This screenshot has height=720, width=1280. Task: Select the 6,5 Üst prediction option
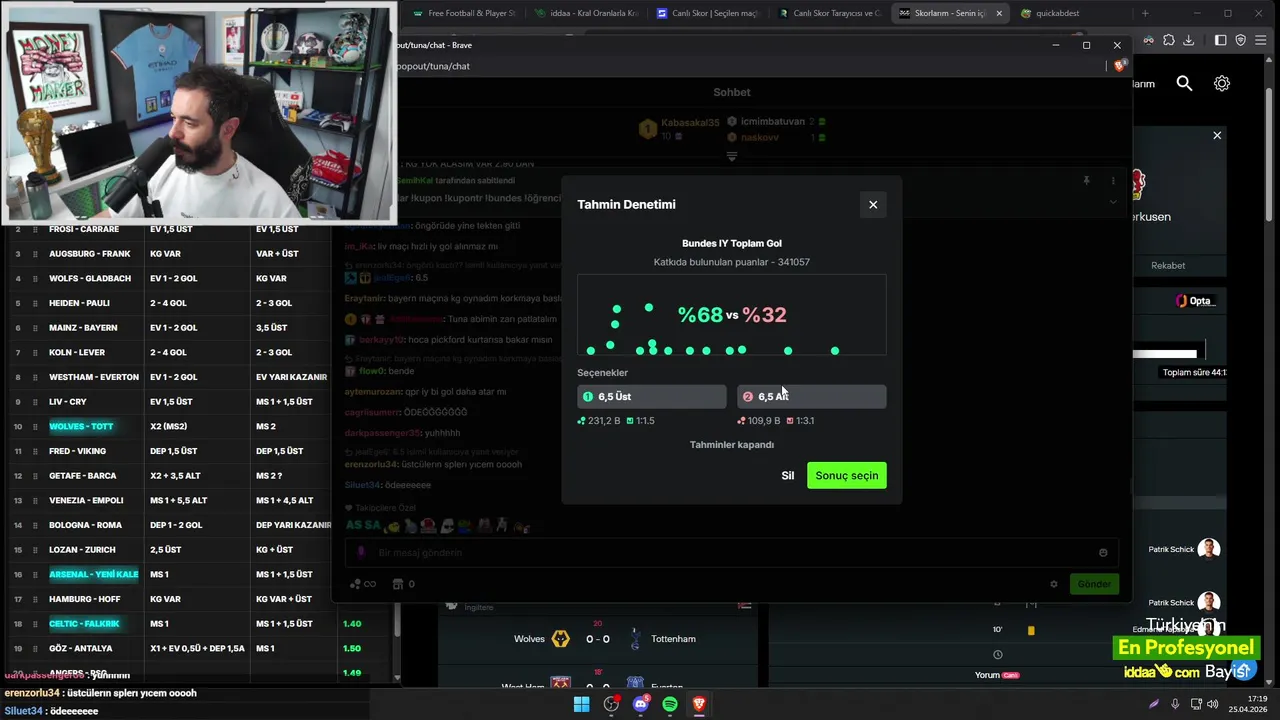652,397
